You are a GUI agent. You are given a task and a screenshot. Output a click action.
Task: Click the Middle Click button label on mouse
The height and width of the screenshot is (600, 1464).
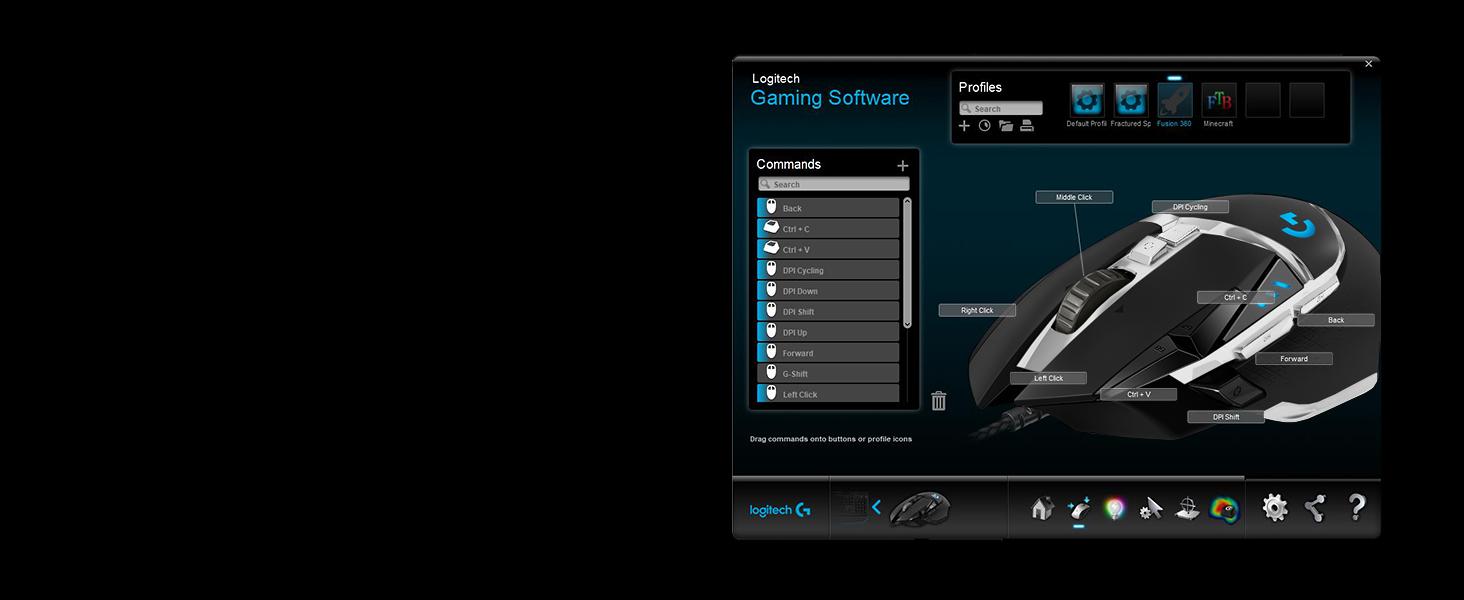[1074, 197]
